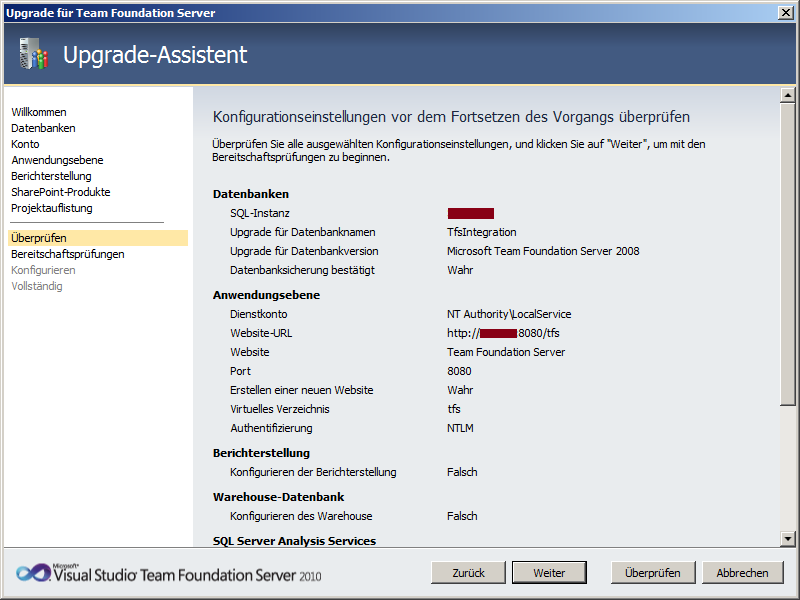Click the Port value 8080
Viewport: 800px width, 600px height.
coord(459,371)
